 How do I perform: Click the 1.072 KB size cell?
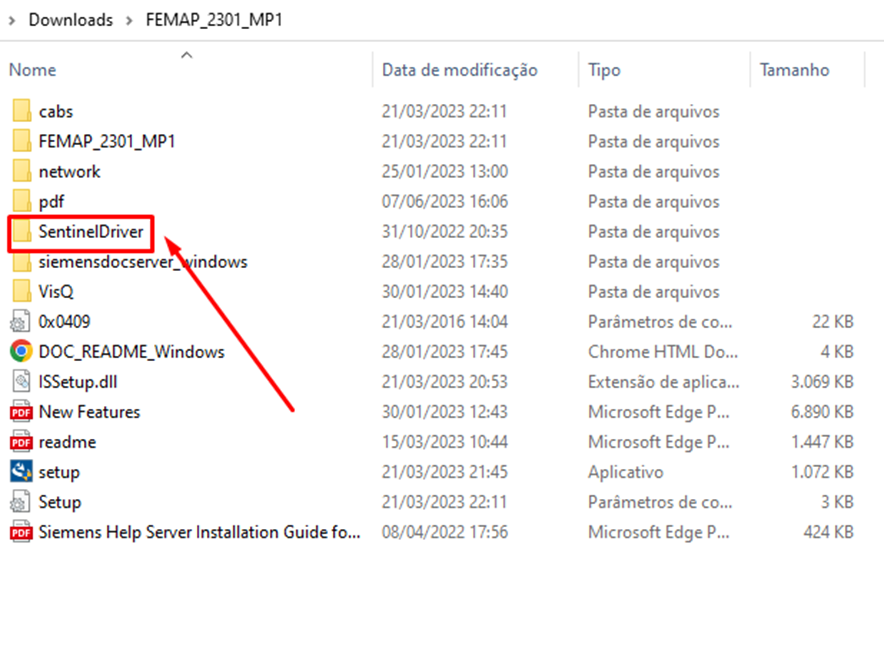click(822, 472)
